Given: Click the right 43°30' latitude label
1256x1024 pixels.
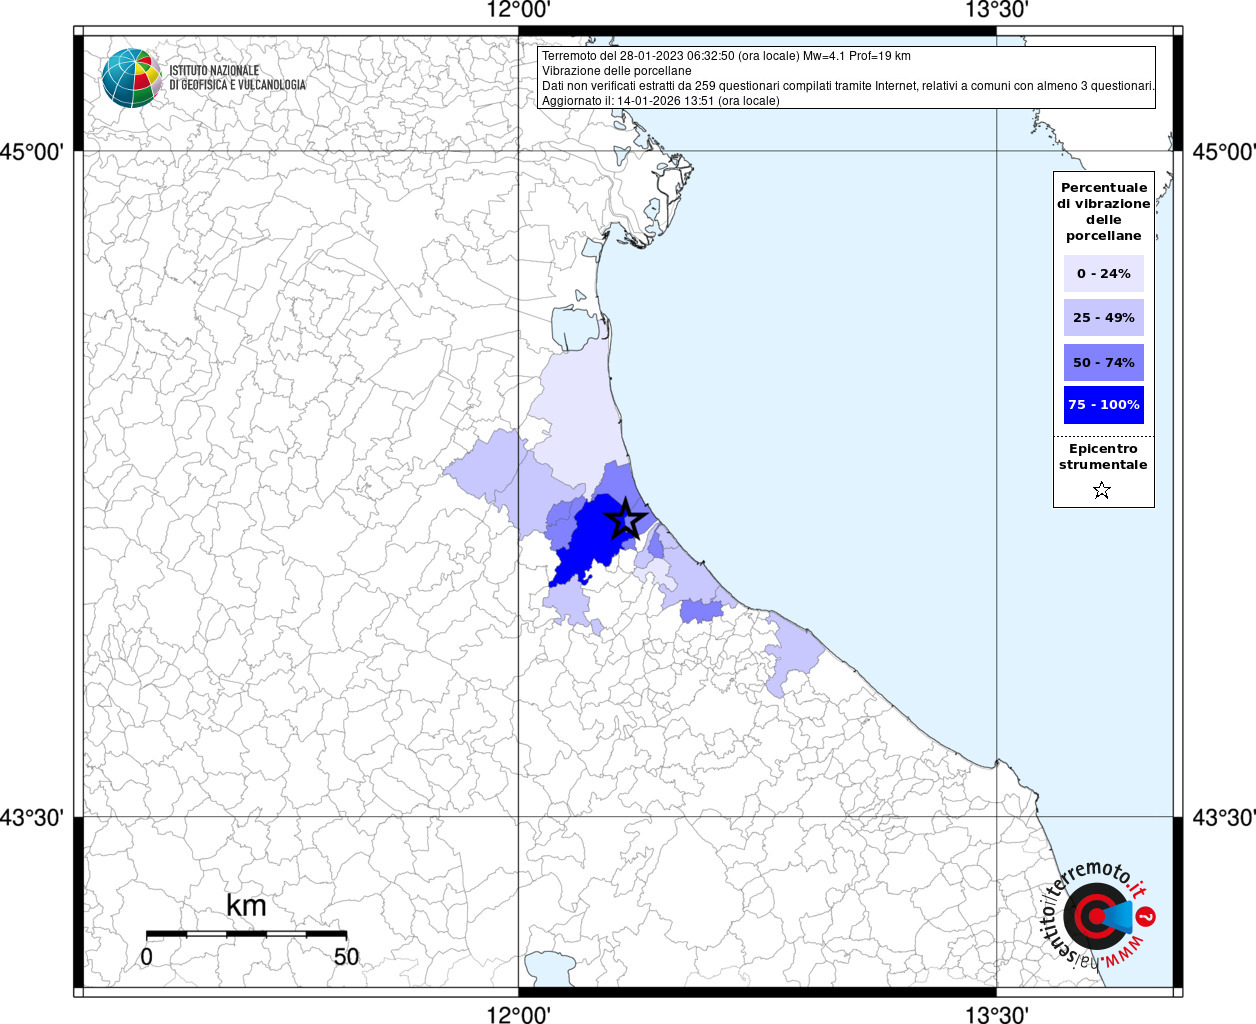Looking at the screenshot, I should tap(1224, 818).
